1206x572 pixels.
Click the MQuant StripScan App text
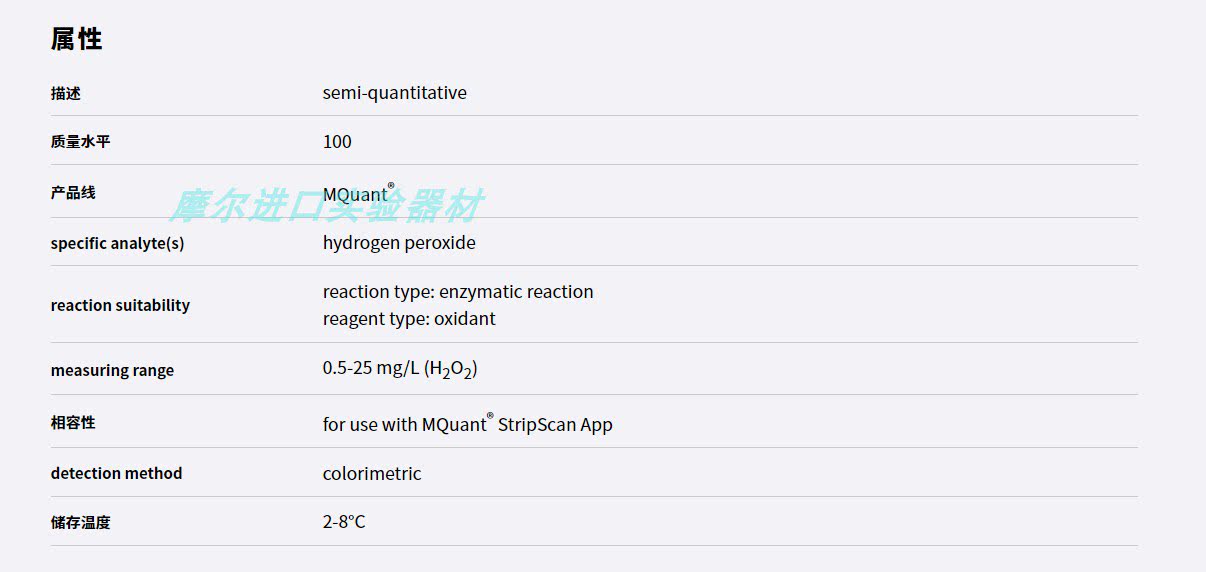[x=517, y=424]
